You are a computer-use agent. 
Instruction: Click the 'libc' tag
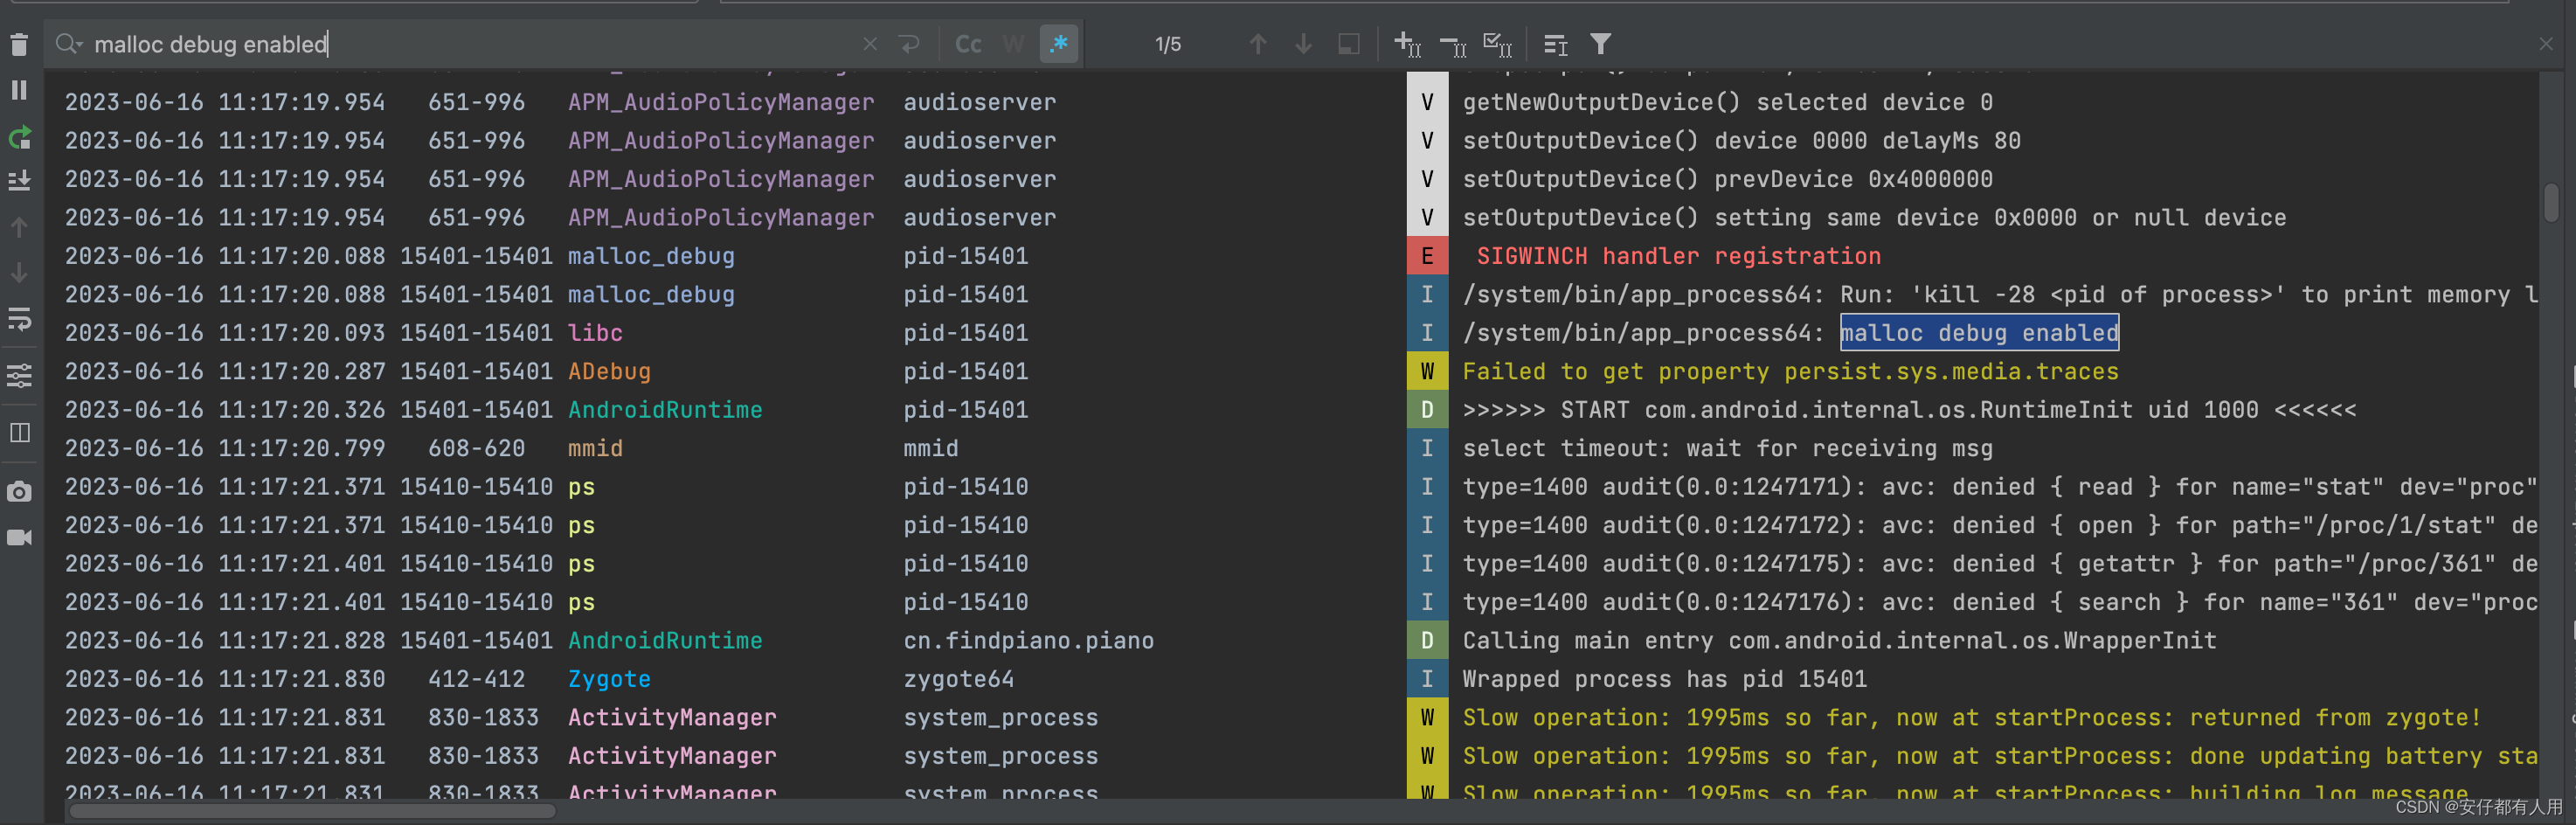(595, 333)
